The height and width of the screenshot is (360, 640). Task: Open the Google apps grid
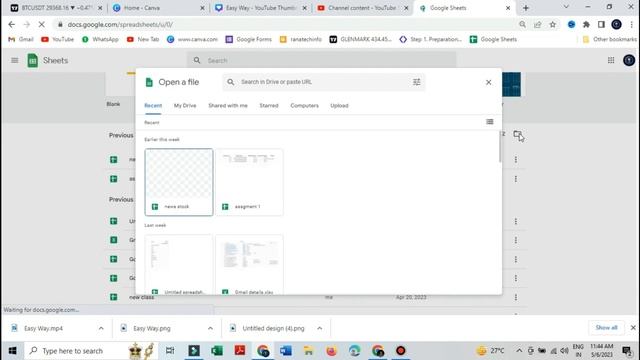pyautogui.click(x=611, y=60)
